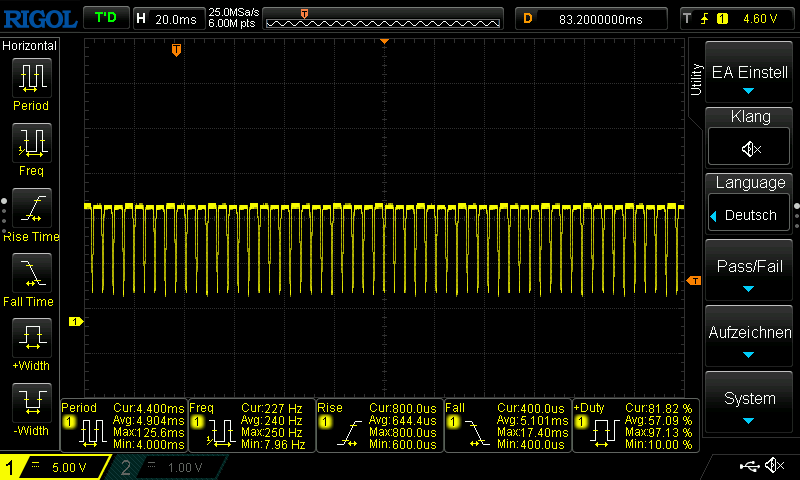Select the -Width measurement icon
Screen dimensions: 800x480
31,404
